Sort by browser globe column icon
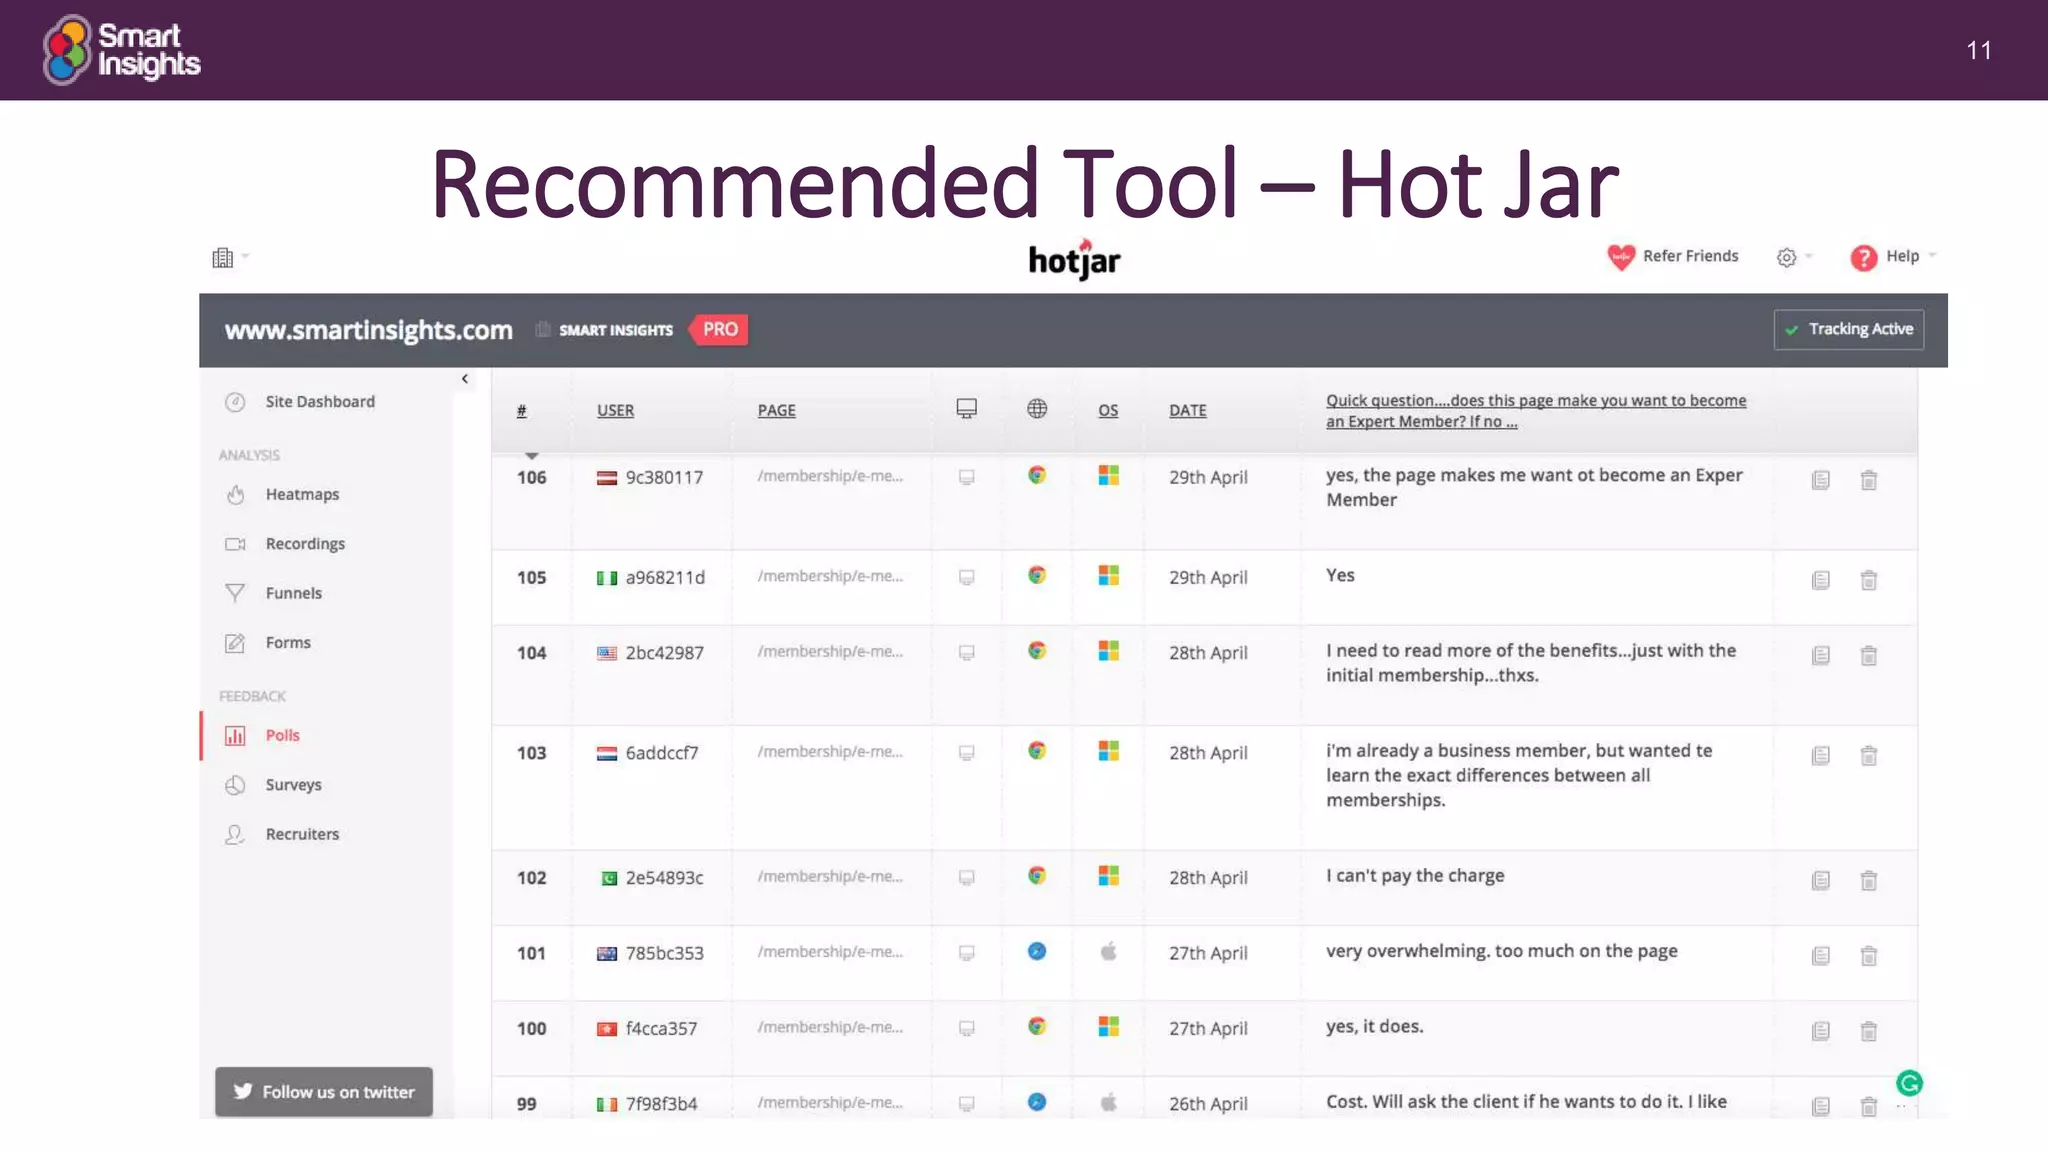 1037,409
